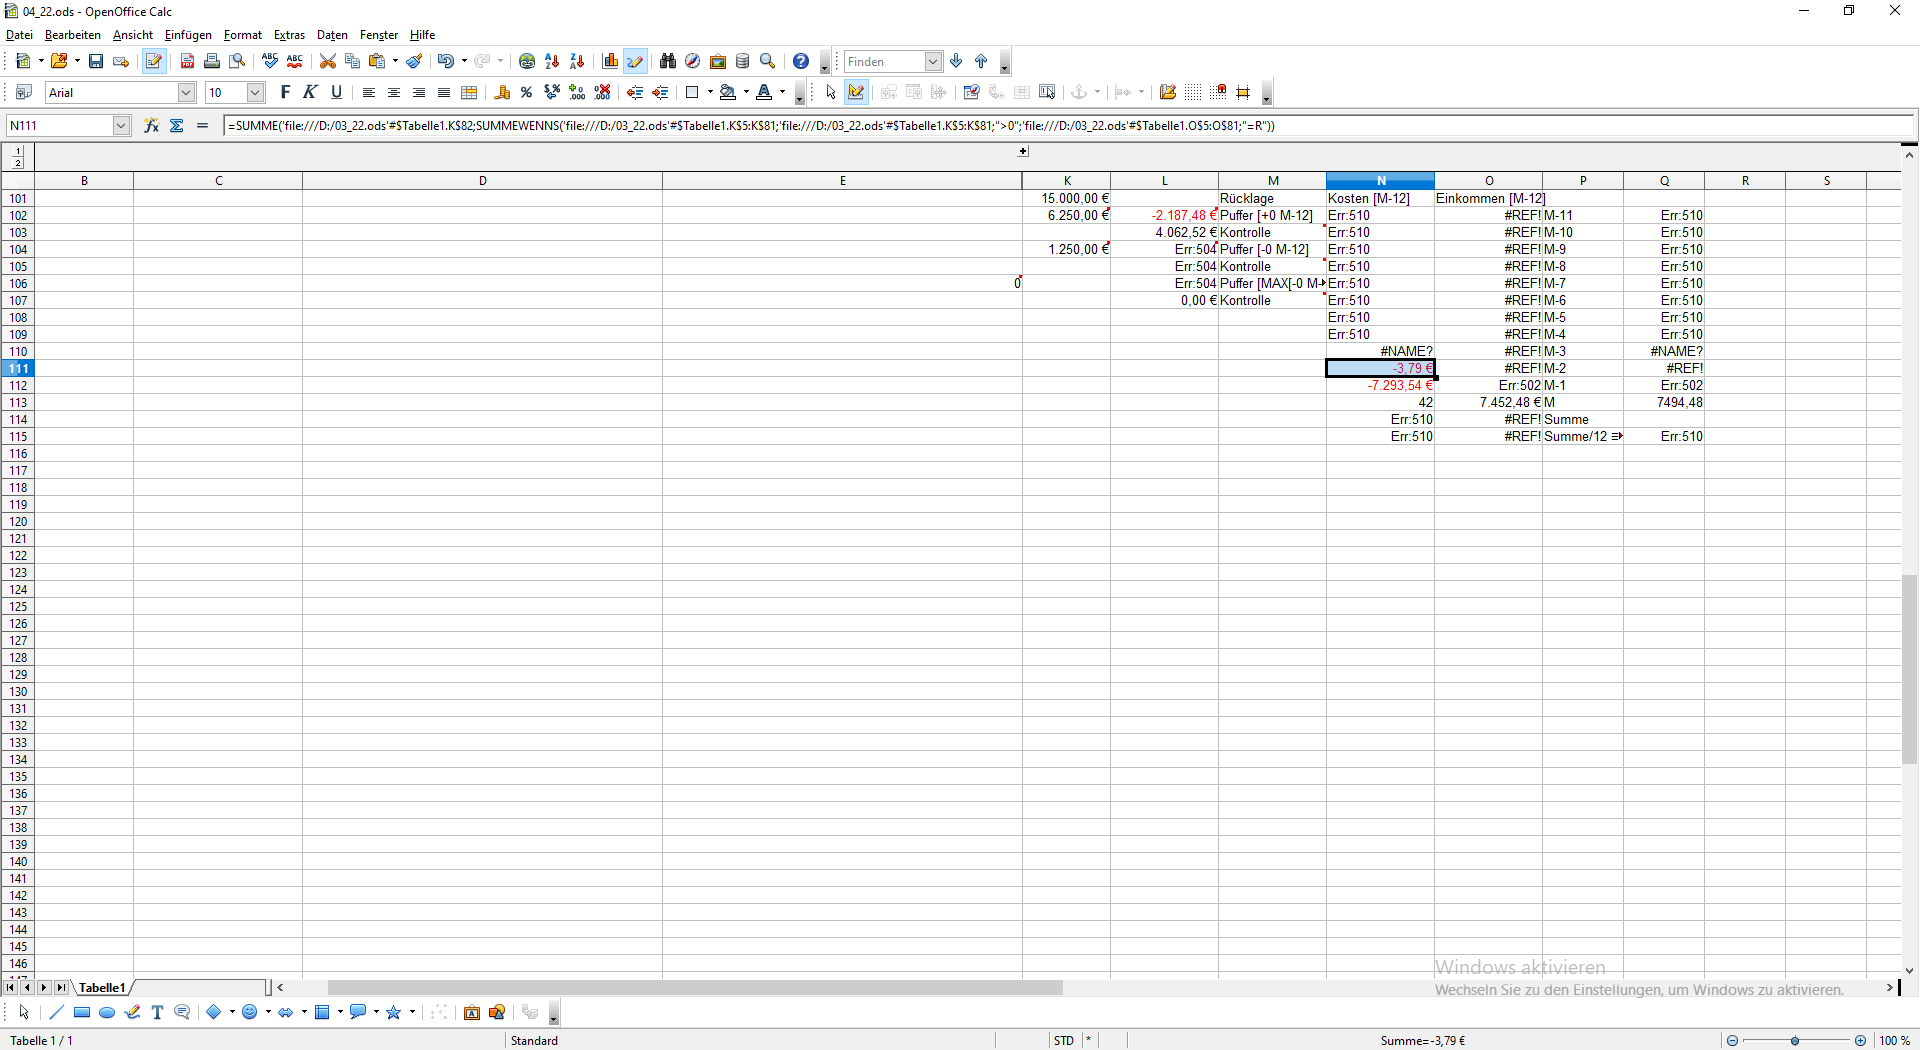Export directly as PDF

[187, 62]
